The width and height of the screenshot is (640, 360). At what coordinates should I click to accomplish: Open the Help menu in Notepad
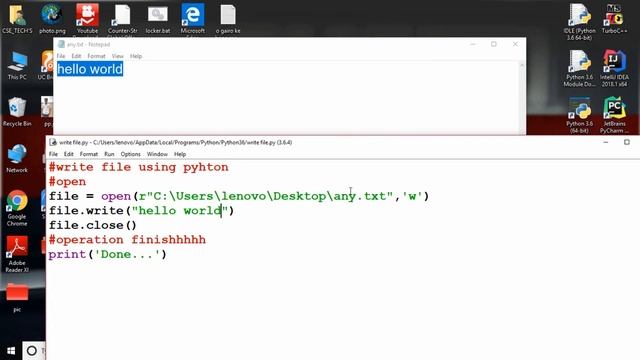pos(136,56)
